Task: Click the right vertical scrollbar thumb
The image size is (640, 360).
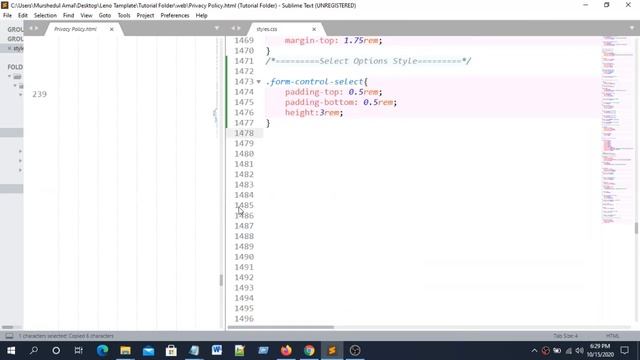Action: [636, 228]
